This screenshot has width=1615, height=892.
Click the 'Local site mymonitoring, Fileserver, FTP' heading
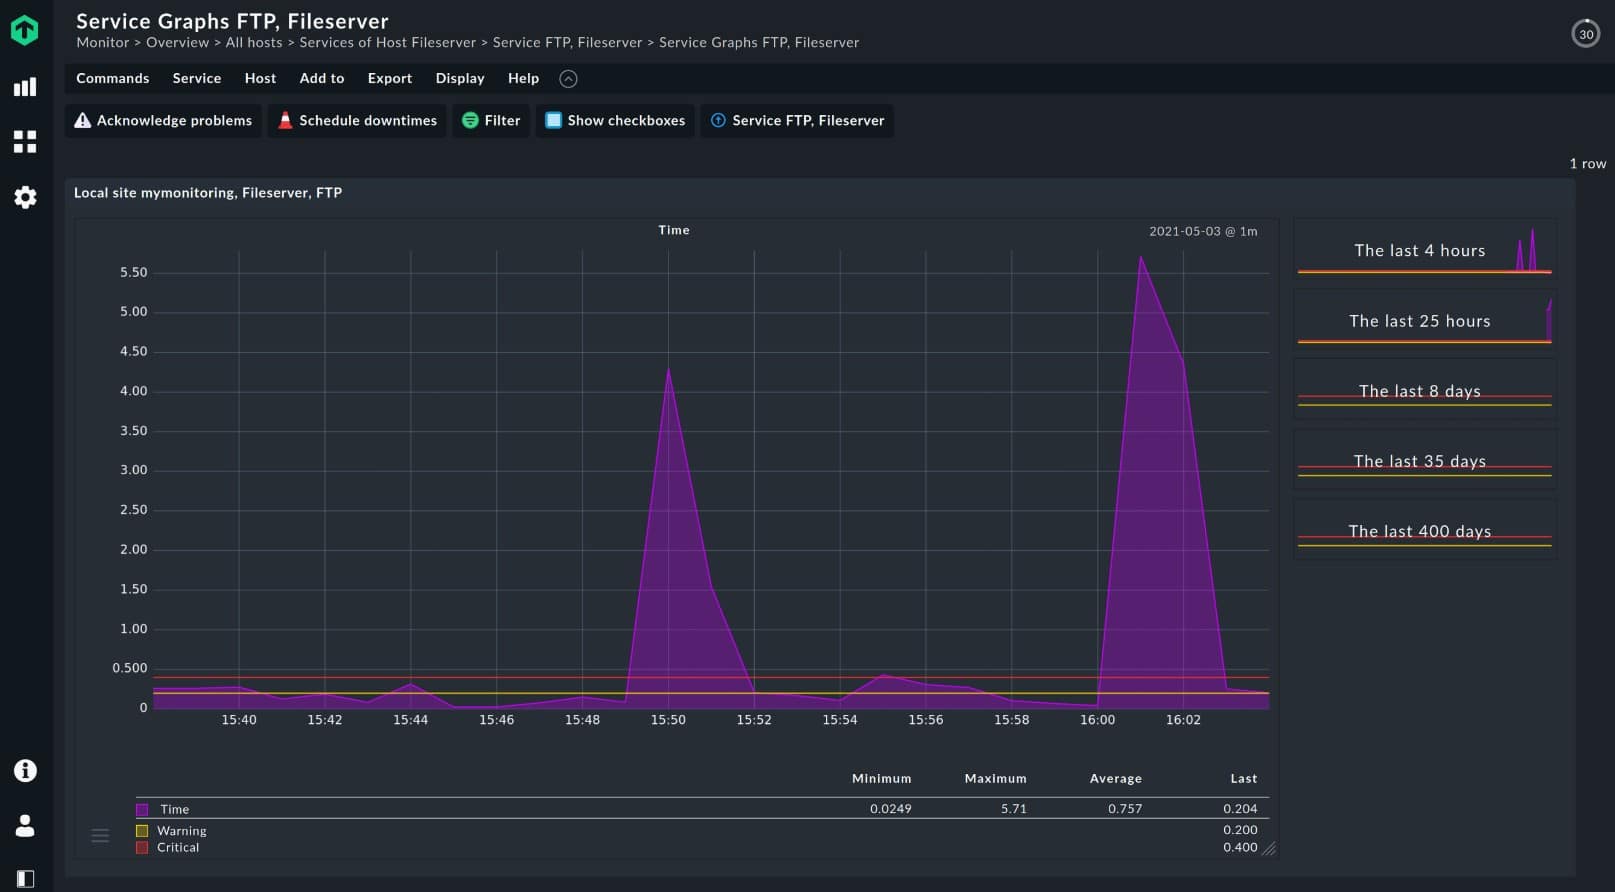pyautogui.click(x=208, y=192)
